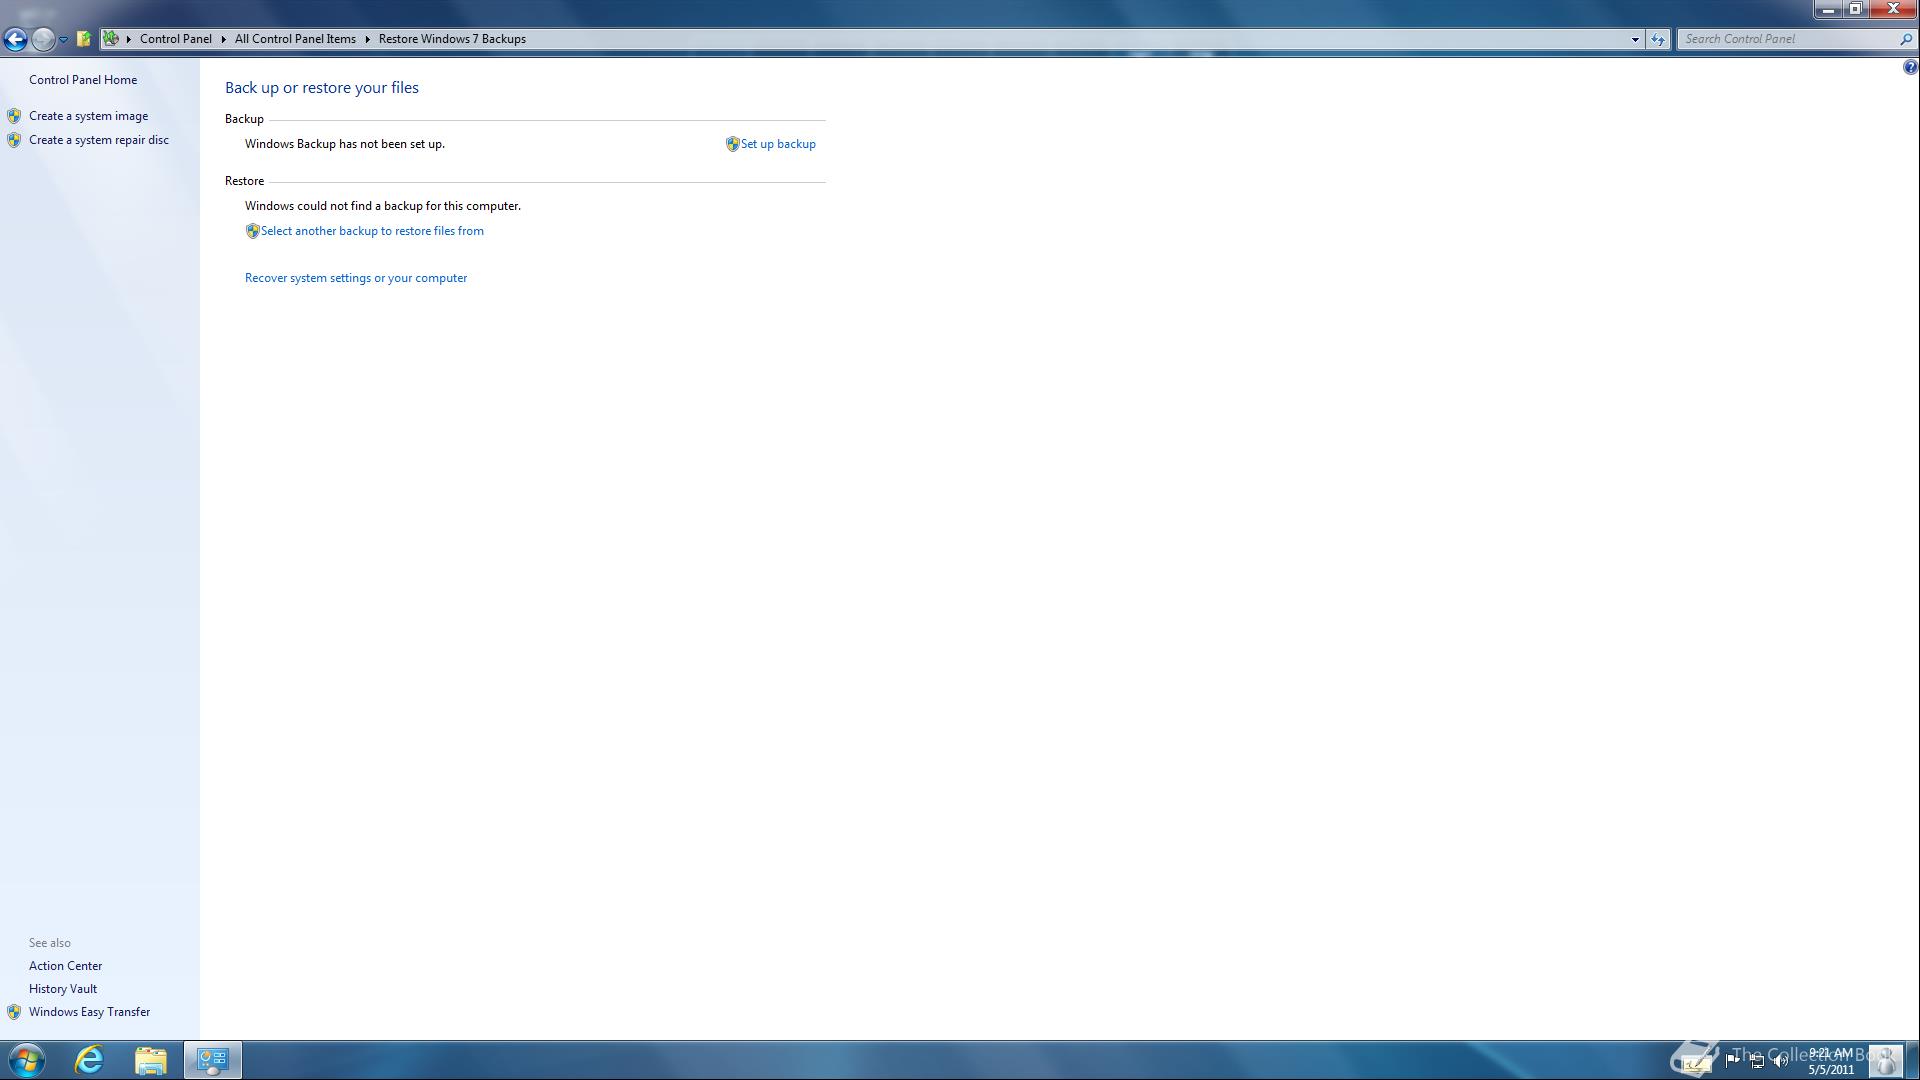This screenshot has width=1920, height=1080.
Task: Click 'Windows could not find a backup' text
Action: click(x=383, y=206)
